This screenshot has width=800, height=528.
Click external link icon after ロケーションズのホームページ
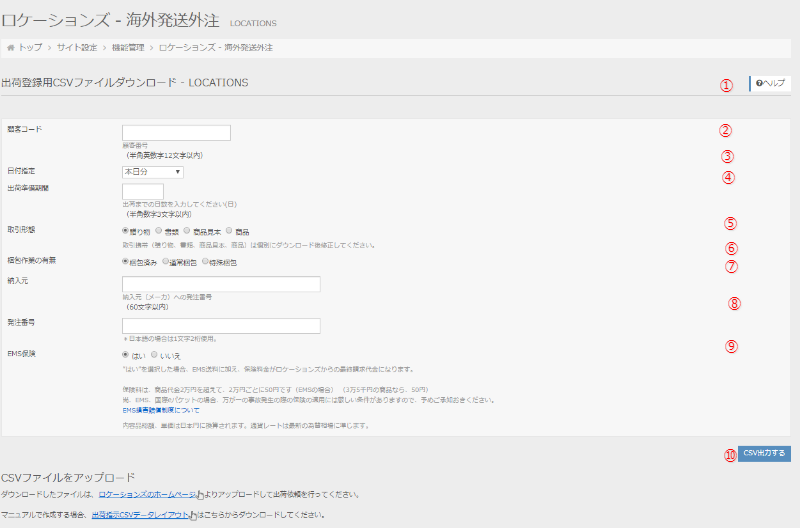201,494
